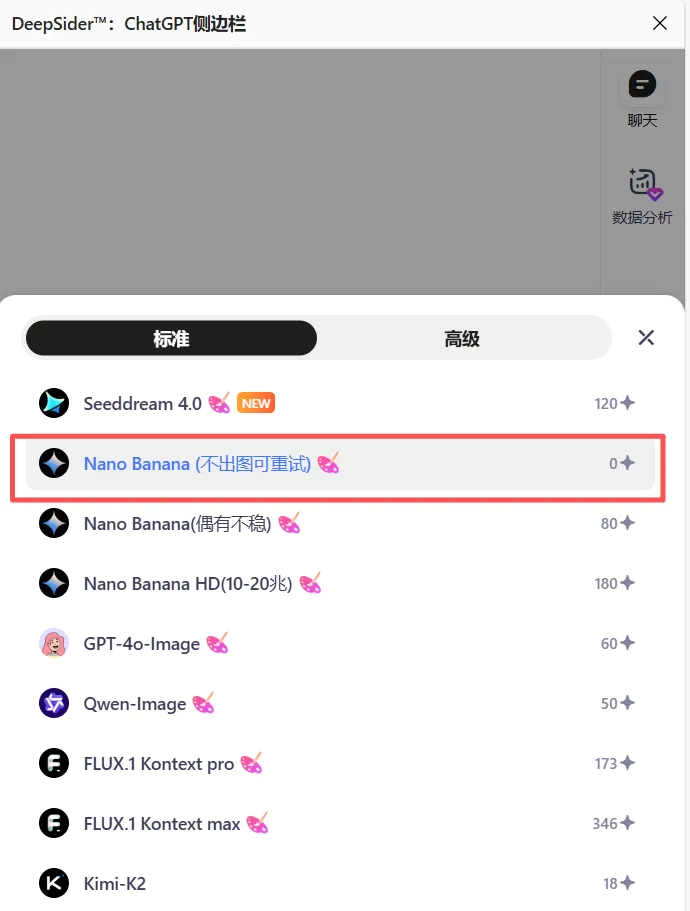Click the Kimi-K2 logo icon

pyautogui.click(x=54, y=883)
